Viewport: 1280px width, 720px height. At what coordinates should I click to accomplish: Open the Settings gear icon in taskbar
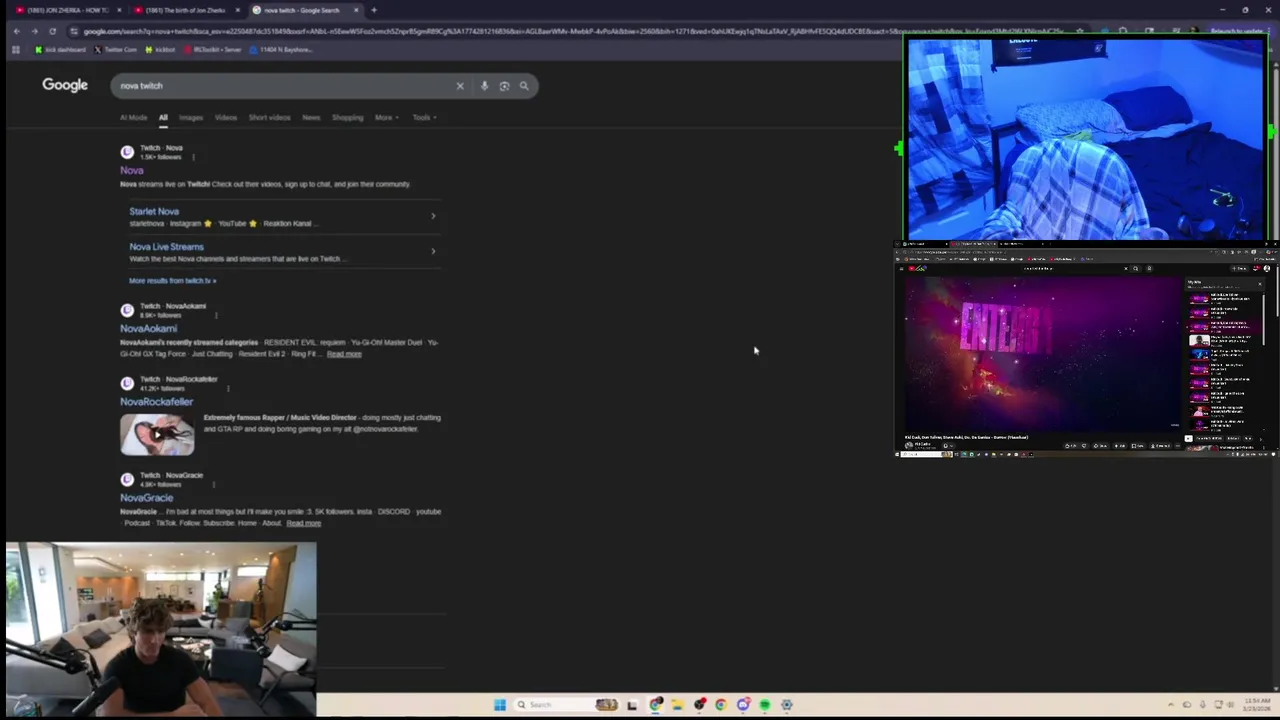coord(787,705)
